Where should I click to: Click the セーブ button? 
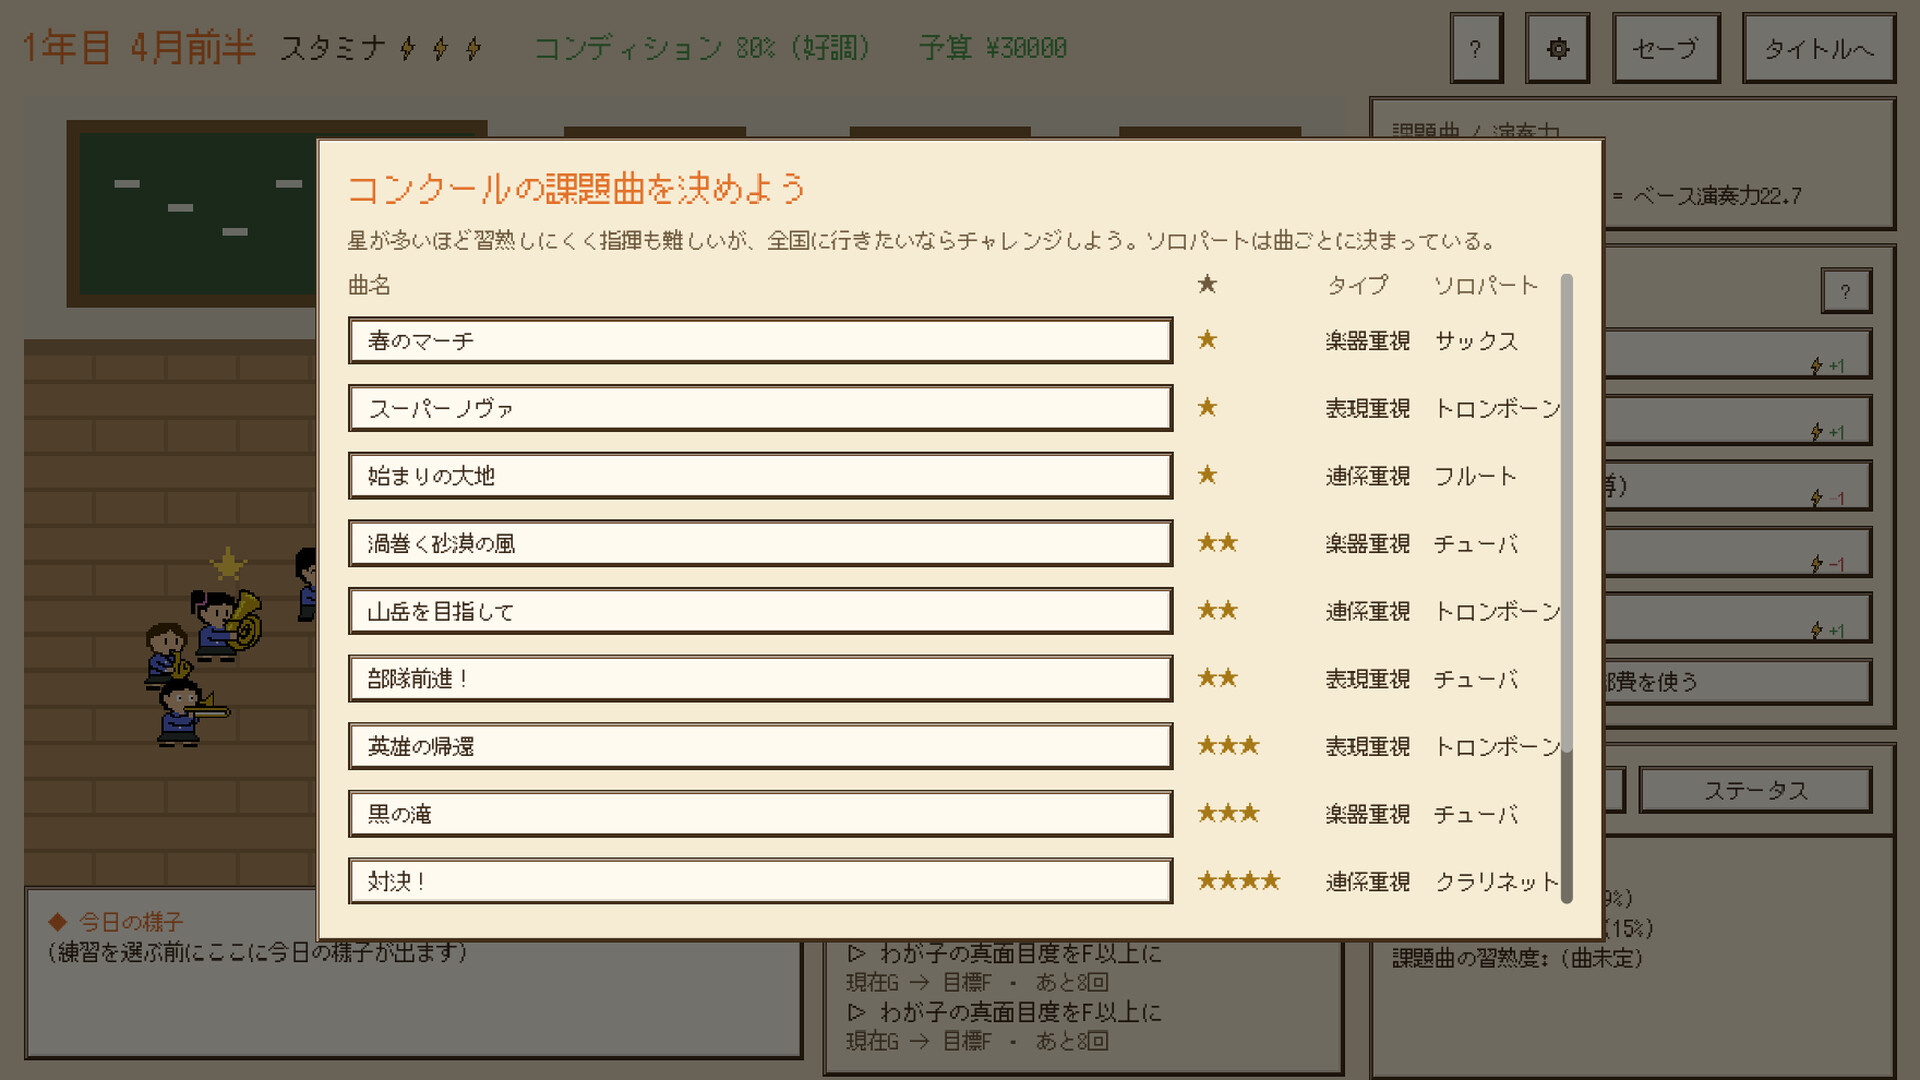point(1666,48)
